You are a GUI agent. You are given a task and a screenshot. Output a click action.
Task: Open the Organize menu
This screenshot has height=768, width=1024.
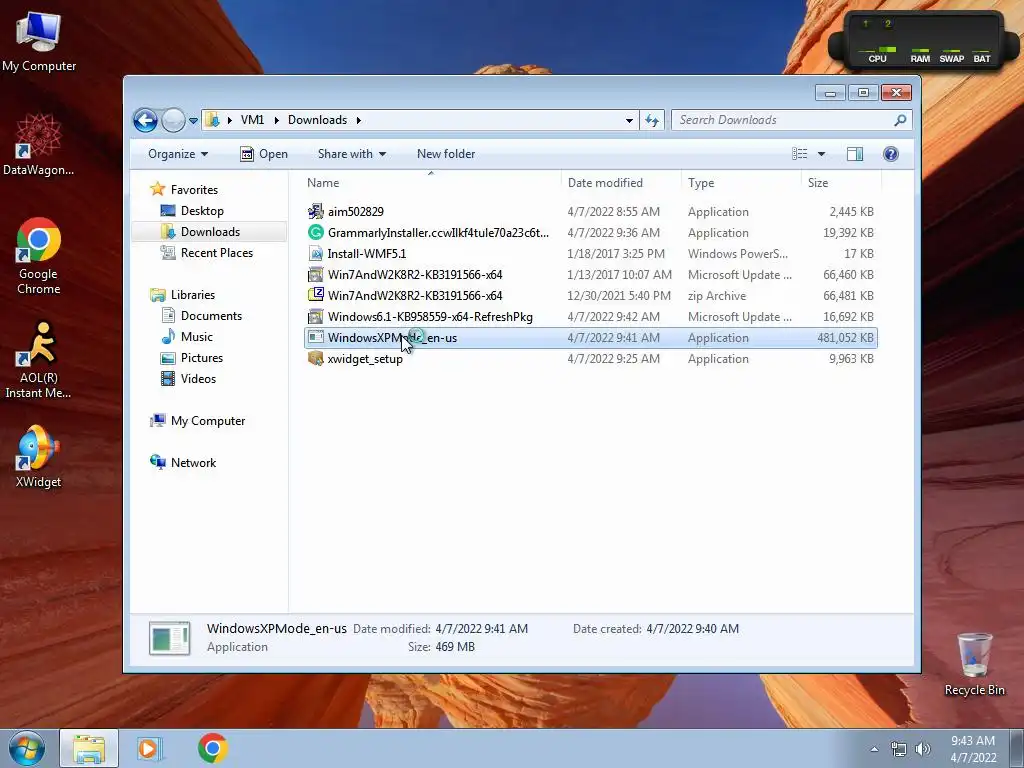(x=178, y=154)
